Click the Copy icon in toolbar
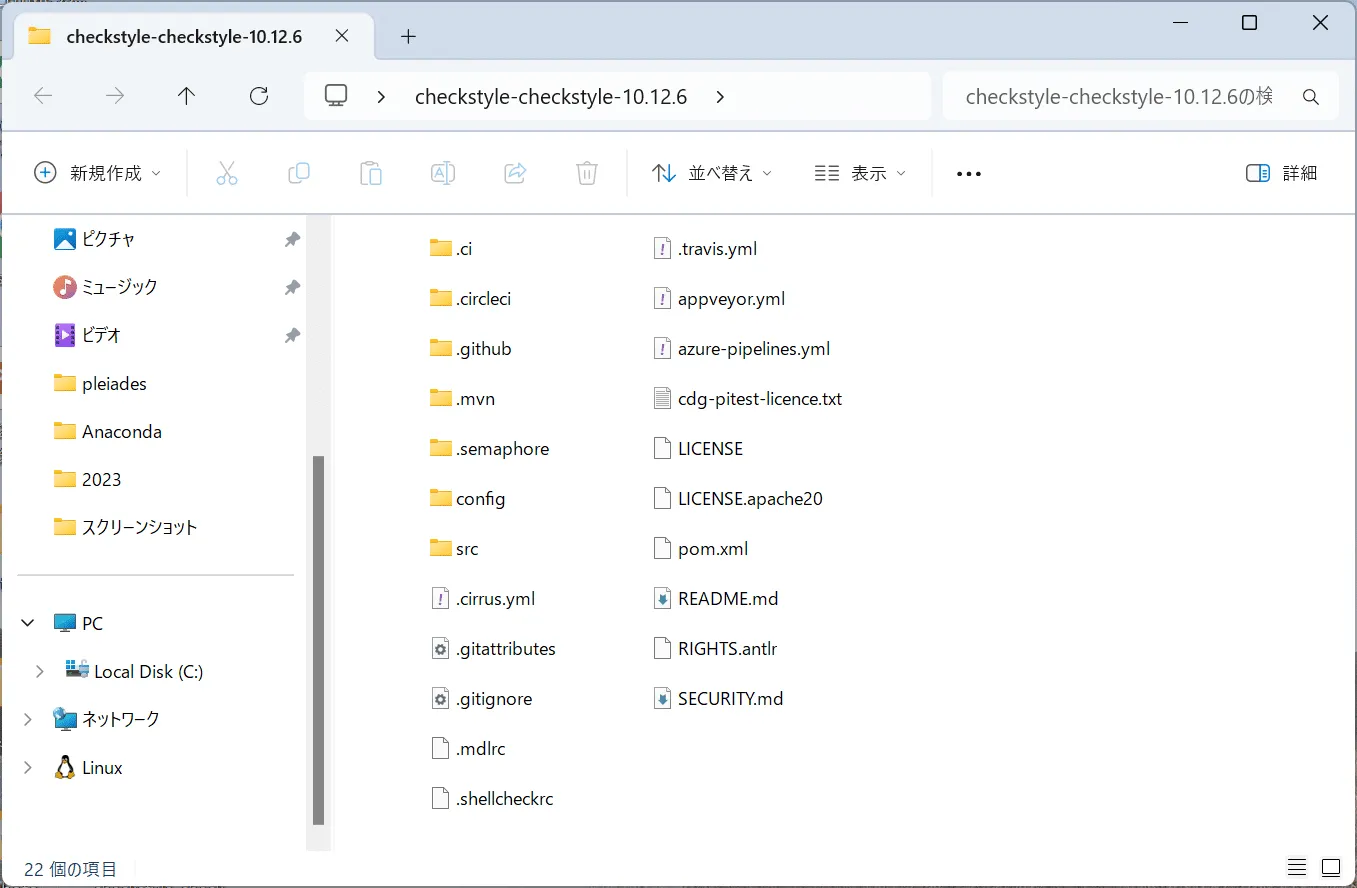This screenshot has height=888, width=1357. [x=299, y=173]
